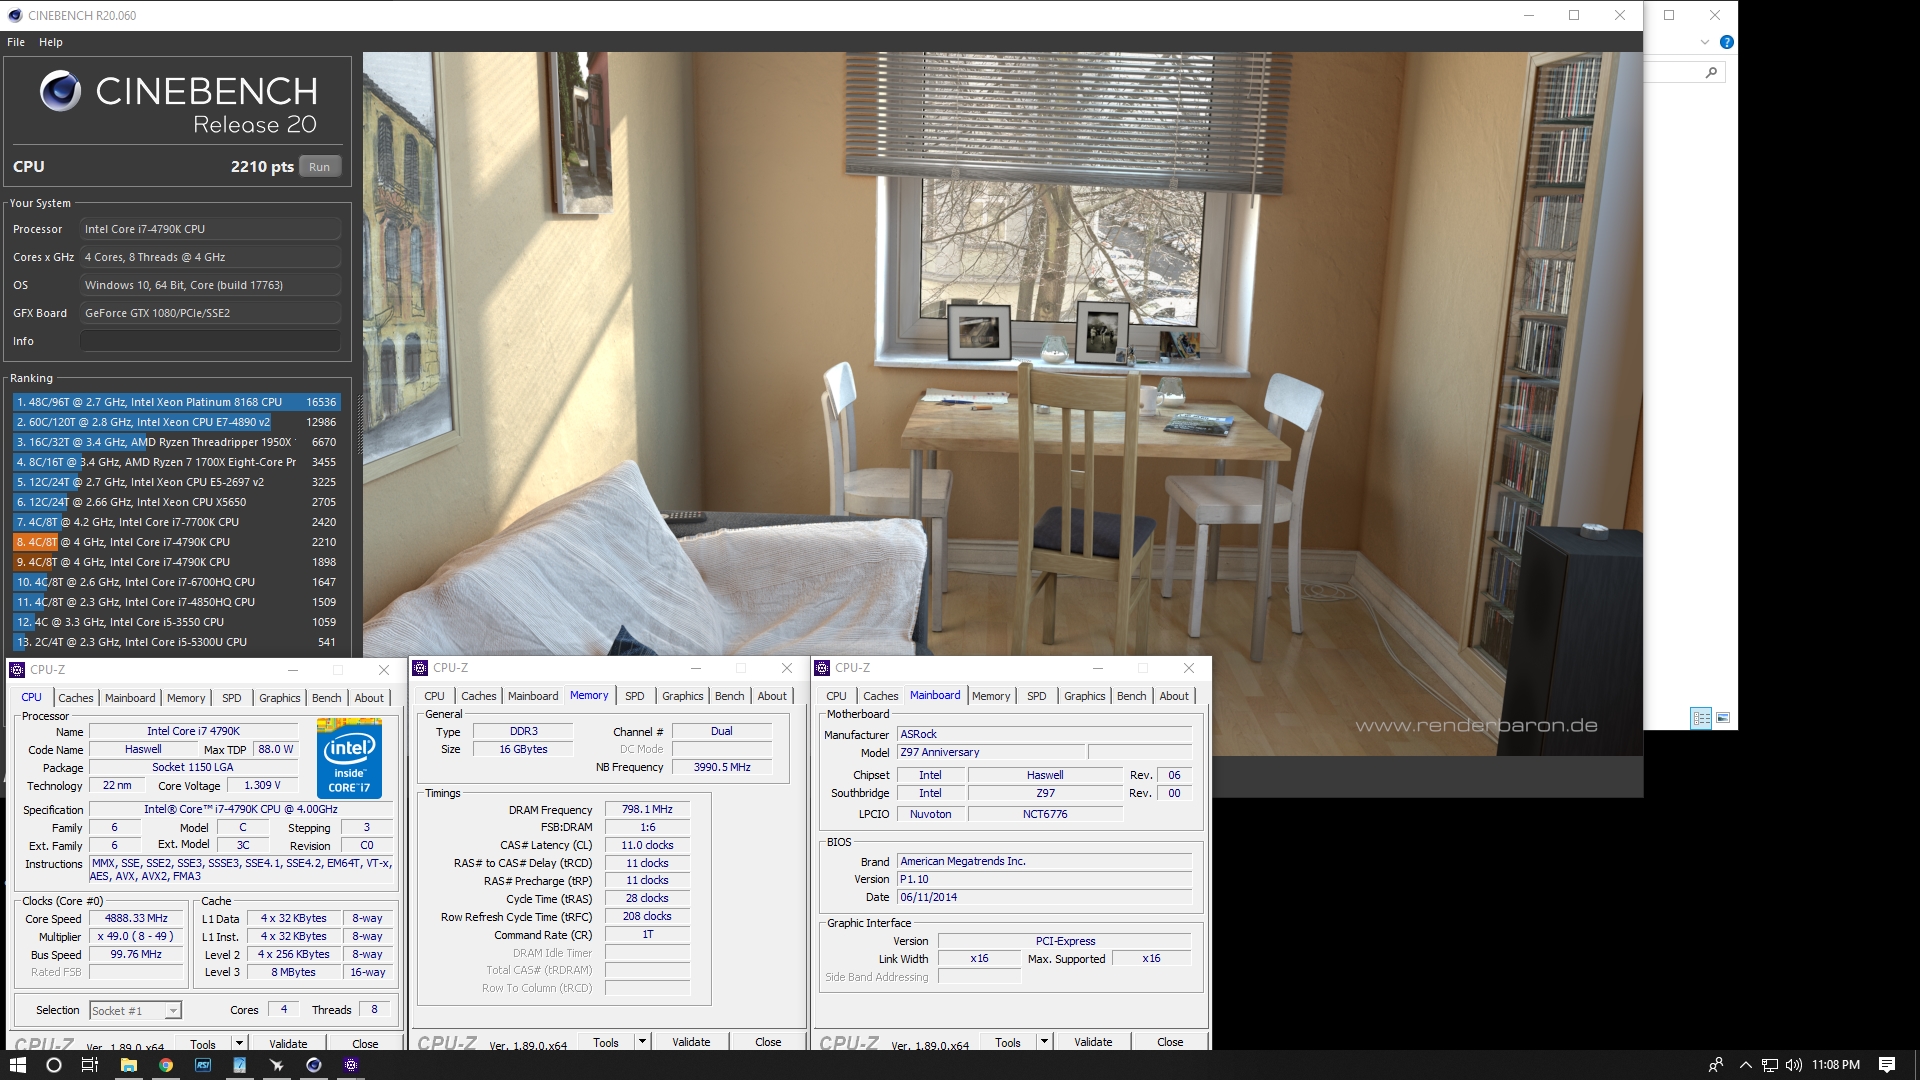Viewport: 1920px width, 1080px height.
Task: Select ranking row Intel Core i5-3550
Action: tap(177, 622)
